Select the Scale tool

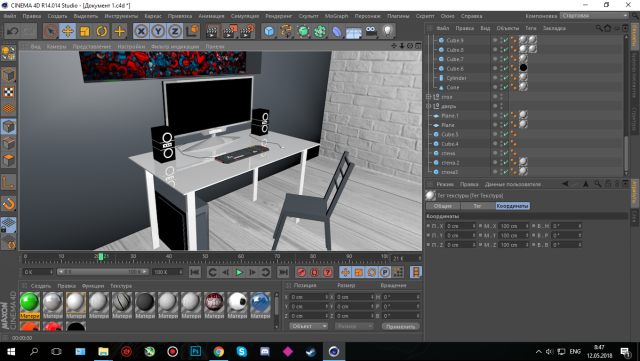click(x=84, y=31)
